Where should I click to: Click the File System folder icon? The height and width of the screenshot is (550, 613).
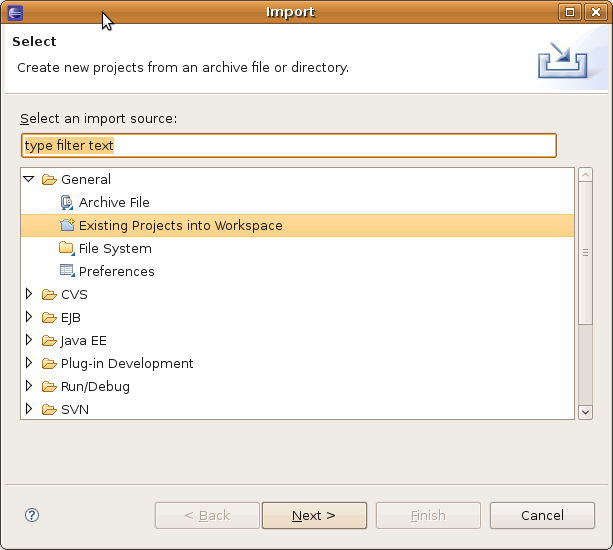[67, 248]
